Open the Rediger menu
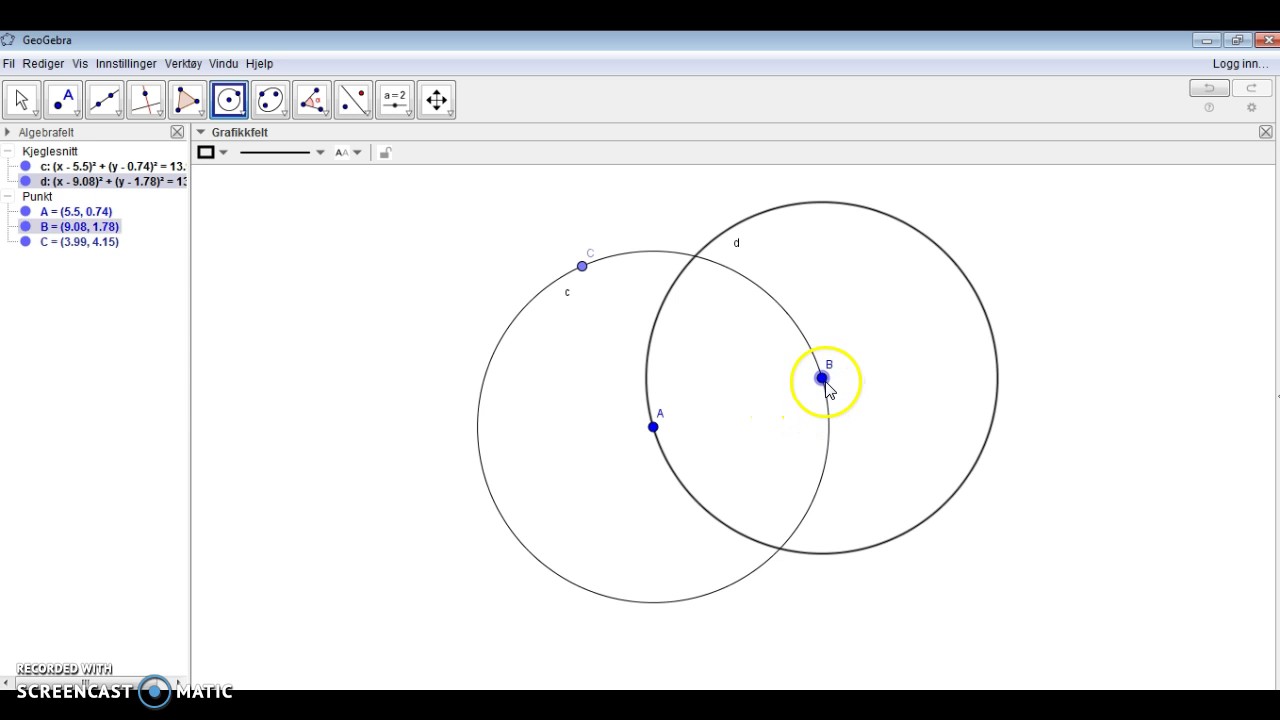This screenshot has height=720, width=1280. click(43, 64)
